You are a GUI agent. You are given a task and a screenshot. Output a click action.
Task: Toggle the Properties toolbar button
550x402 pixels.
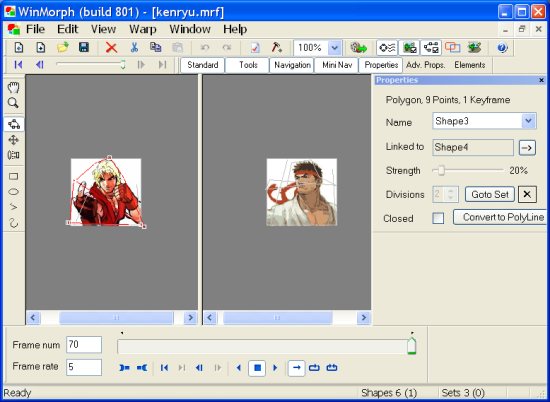(381, 65)
